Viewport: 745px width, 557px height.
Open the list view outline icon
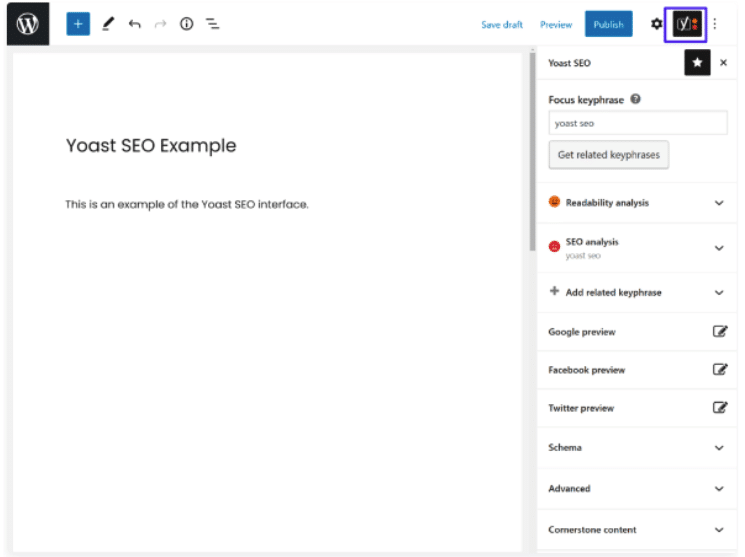(x=212, y=24)
